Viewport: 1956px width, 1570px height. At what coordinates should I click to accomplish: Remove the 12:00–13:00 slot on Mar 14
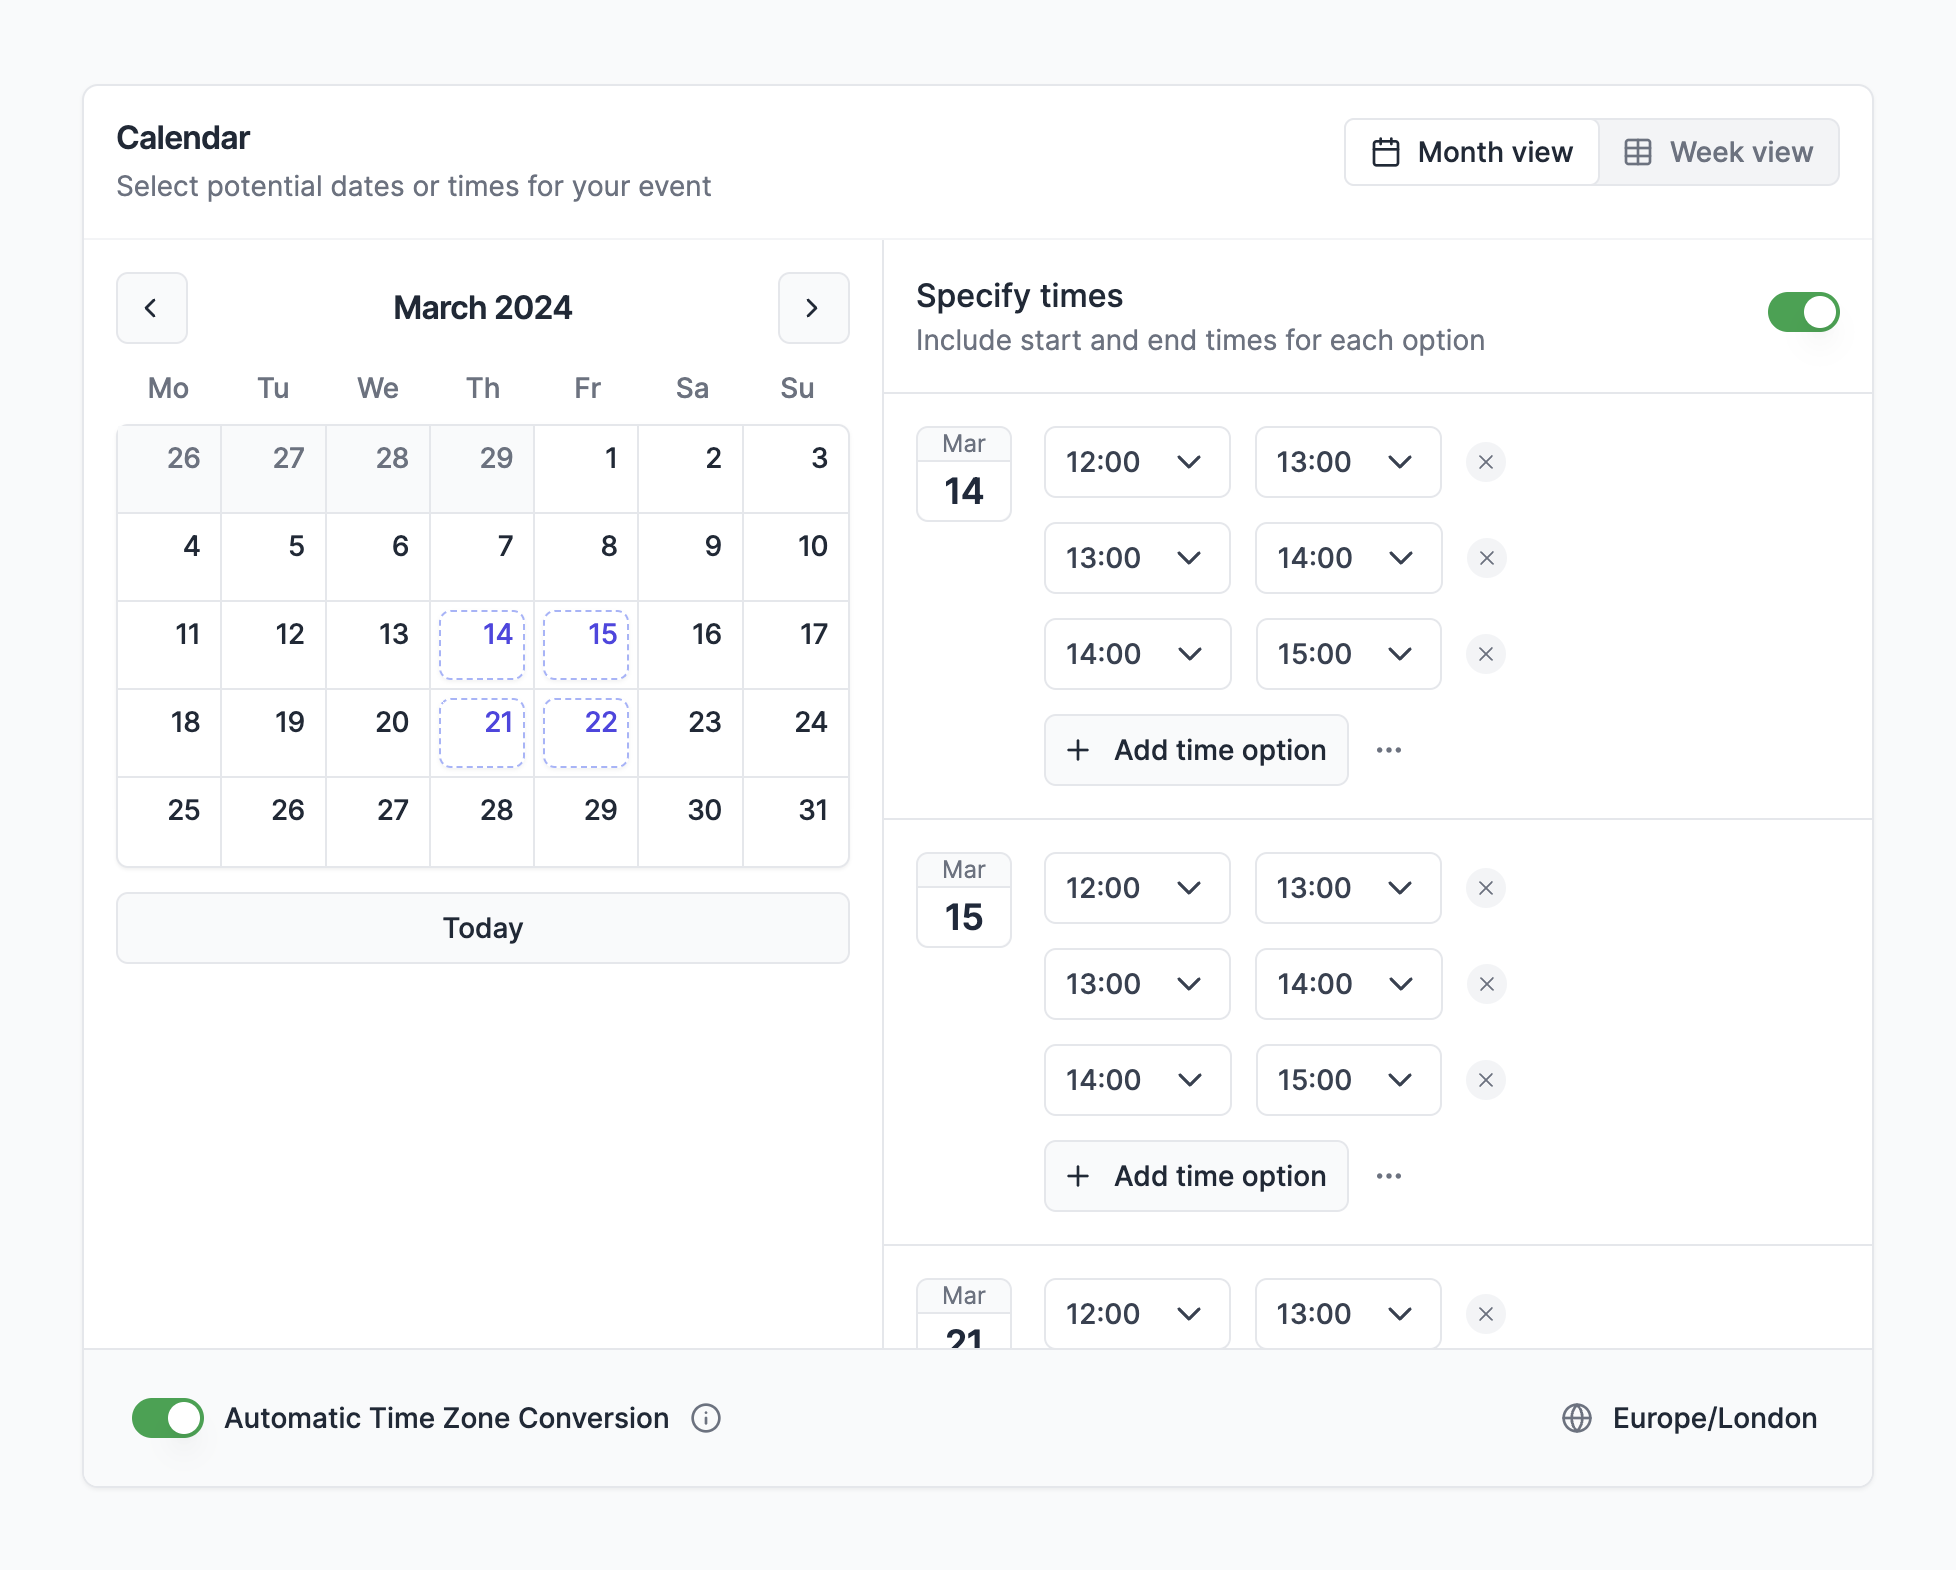point(1485,462)
